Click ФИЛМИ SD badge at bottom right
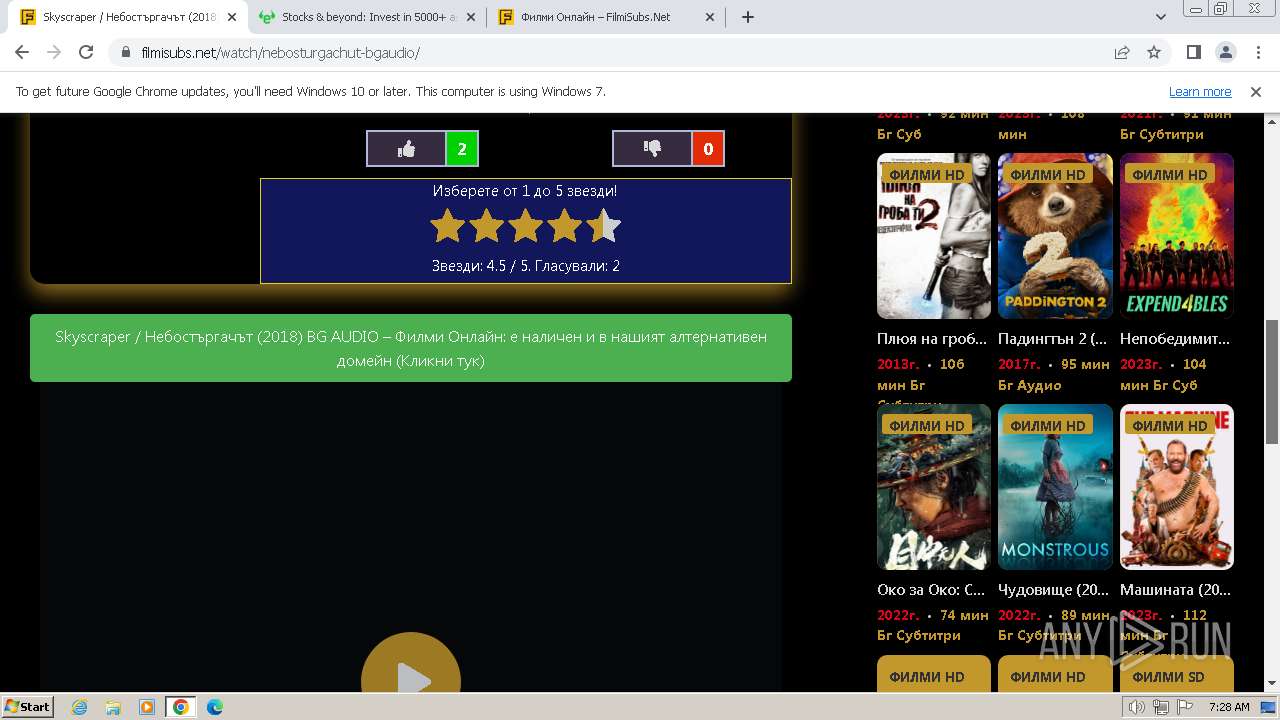 coord(1168,677)
